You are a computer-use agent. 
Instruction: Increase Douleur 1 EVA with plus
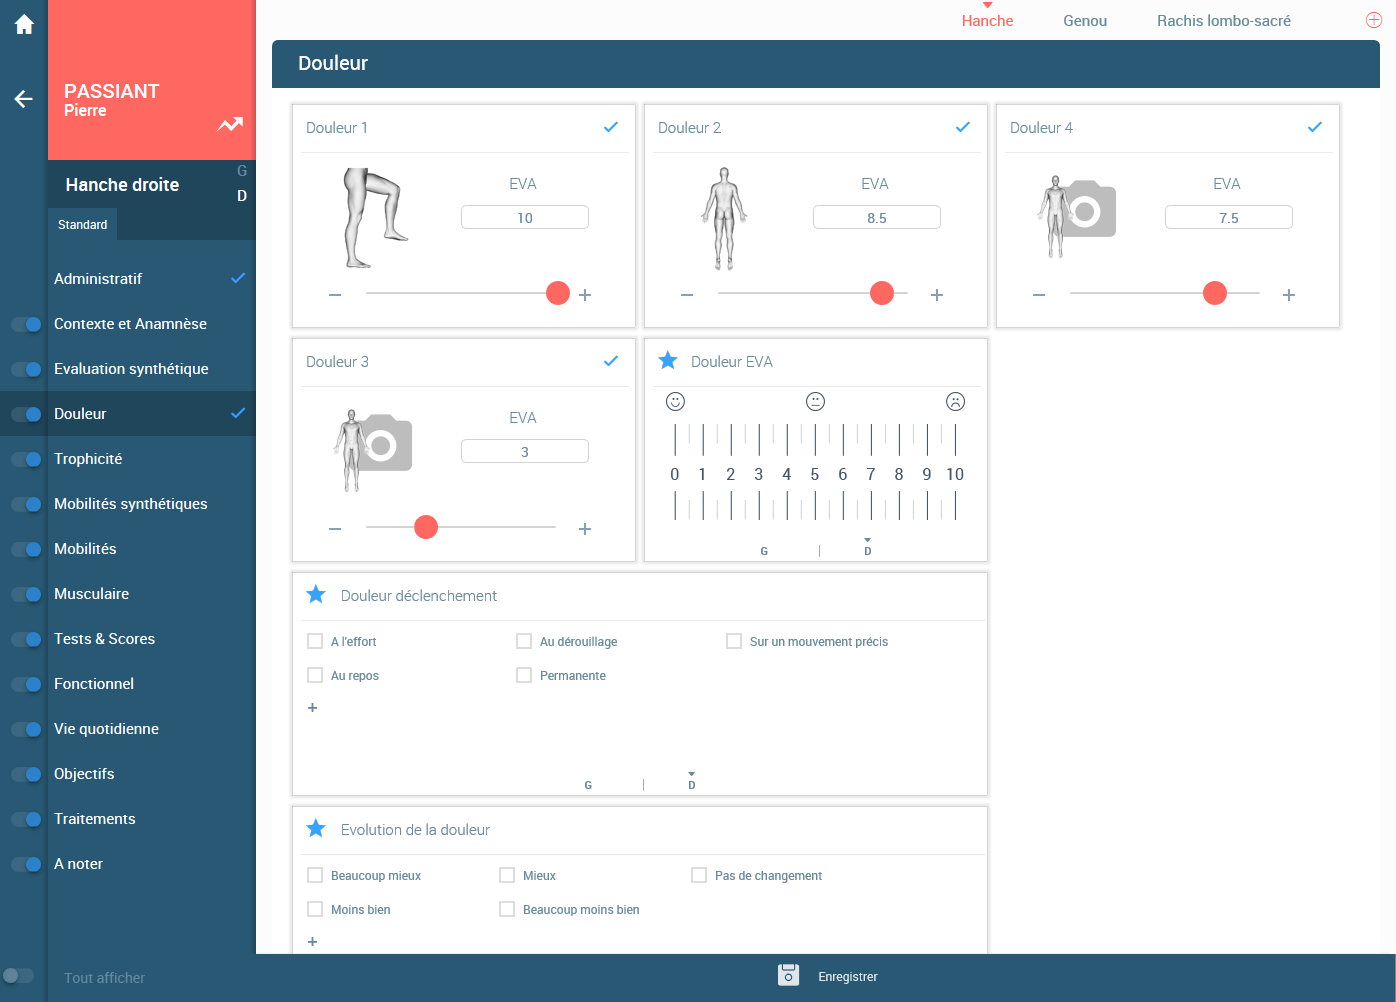(585, 295)
